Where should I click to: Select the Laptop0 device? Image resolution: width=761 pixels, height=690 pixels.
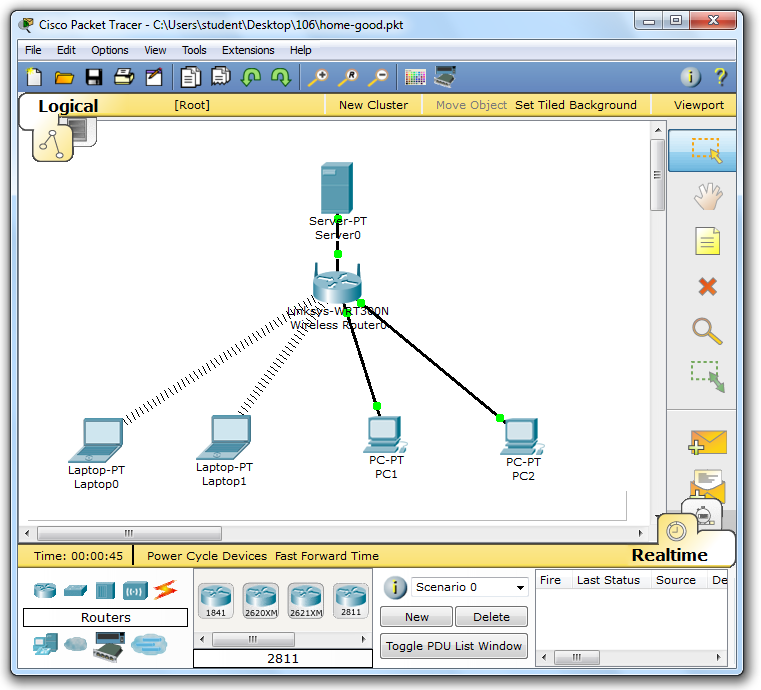[x=96, y=440]
